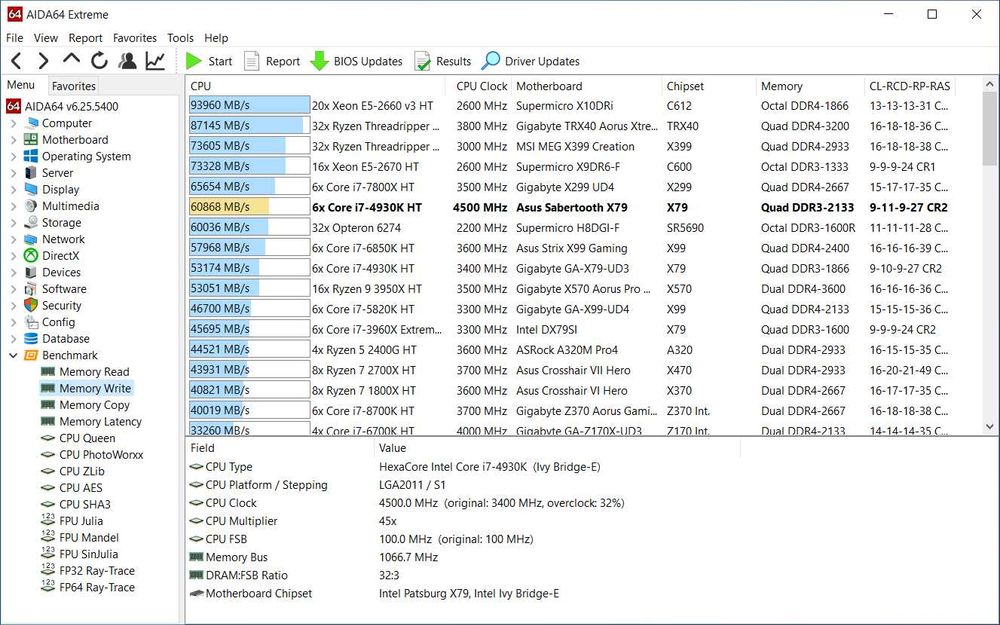Image resolution: width=1000 pixels, height=625 pixels.
Task: Select the AIDA64 v6.25.5400 root item
Action: 62,107
